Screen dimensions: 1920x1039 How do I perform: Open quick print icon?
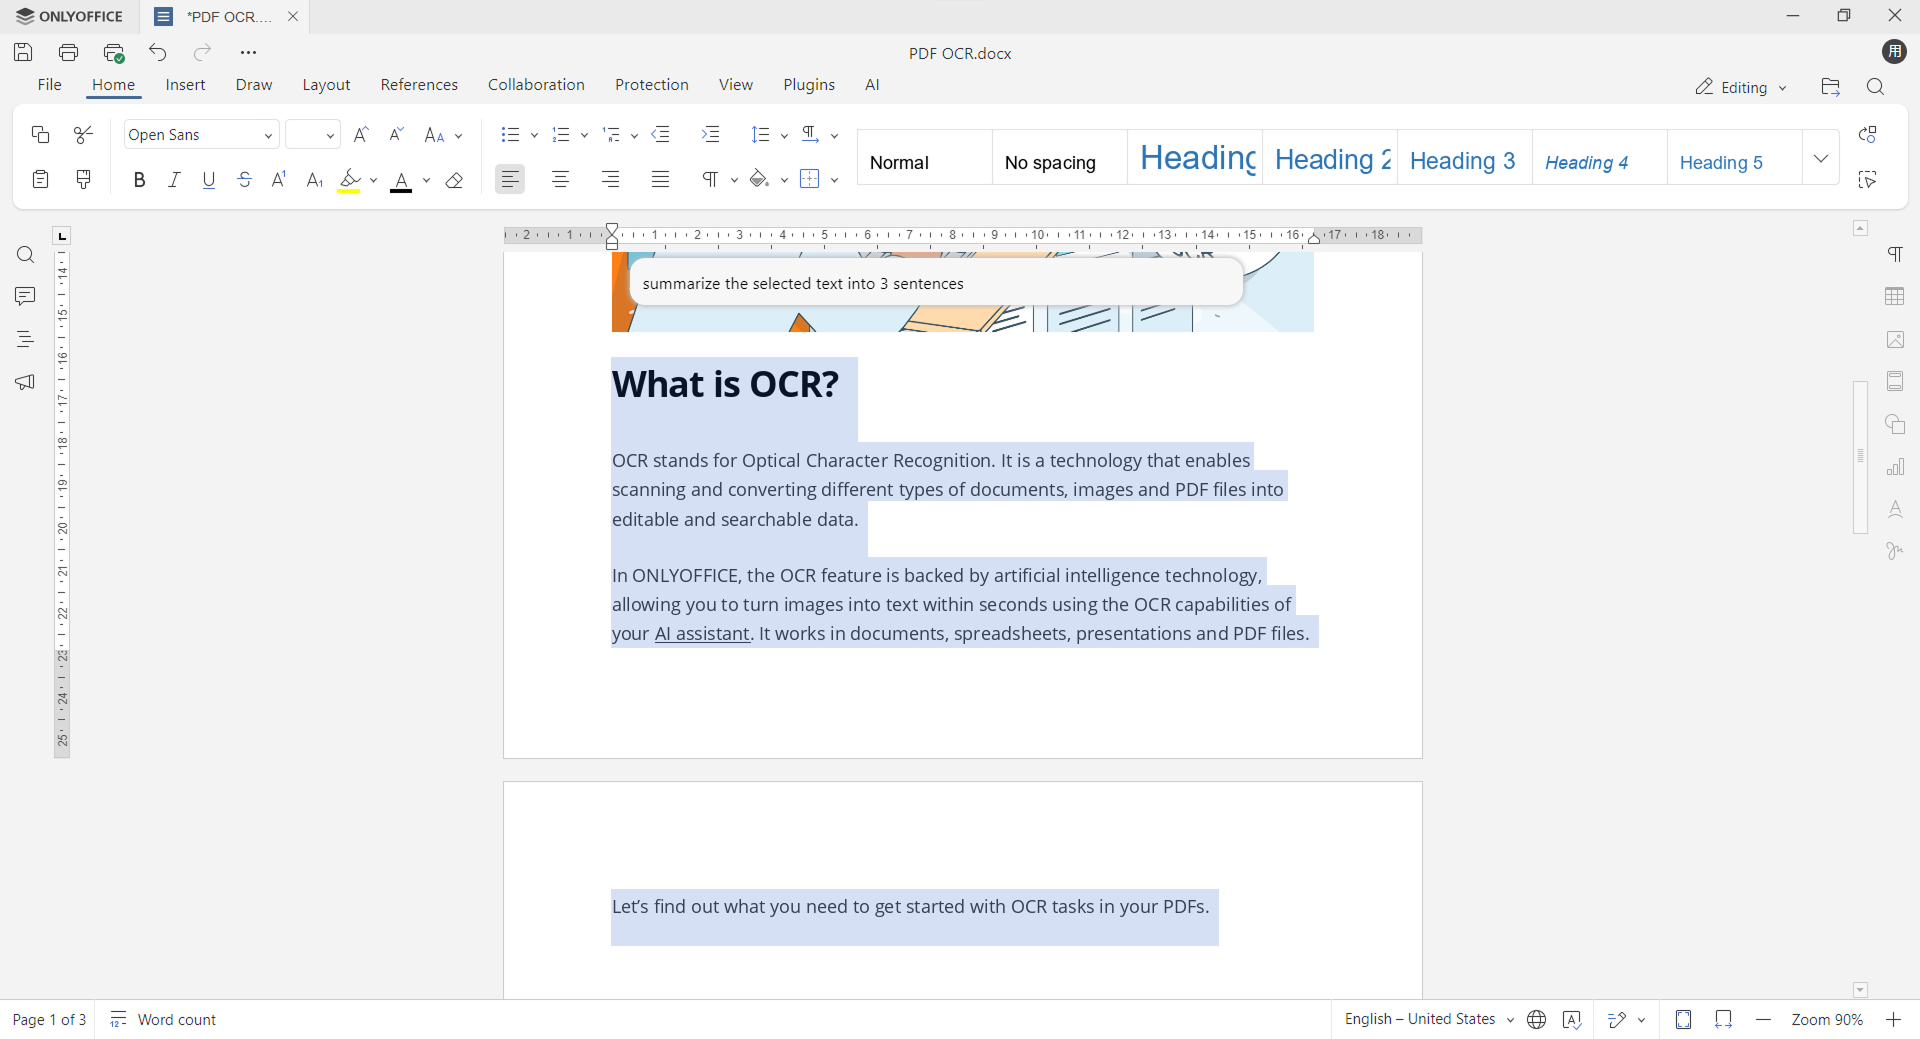113,52
